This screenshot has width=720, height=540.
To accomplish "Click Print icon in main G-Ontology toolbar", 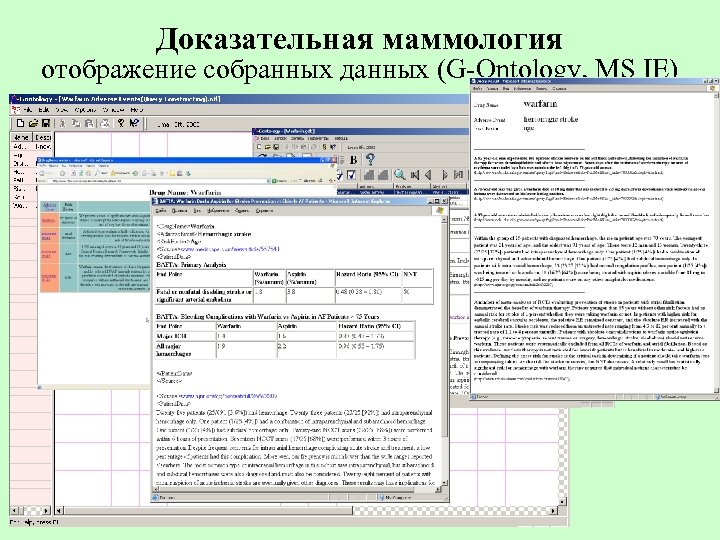I will tap(105, 123).
